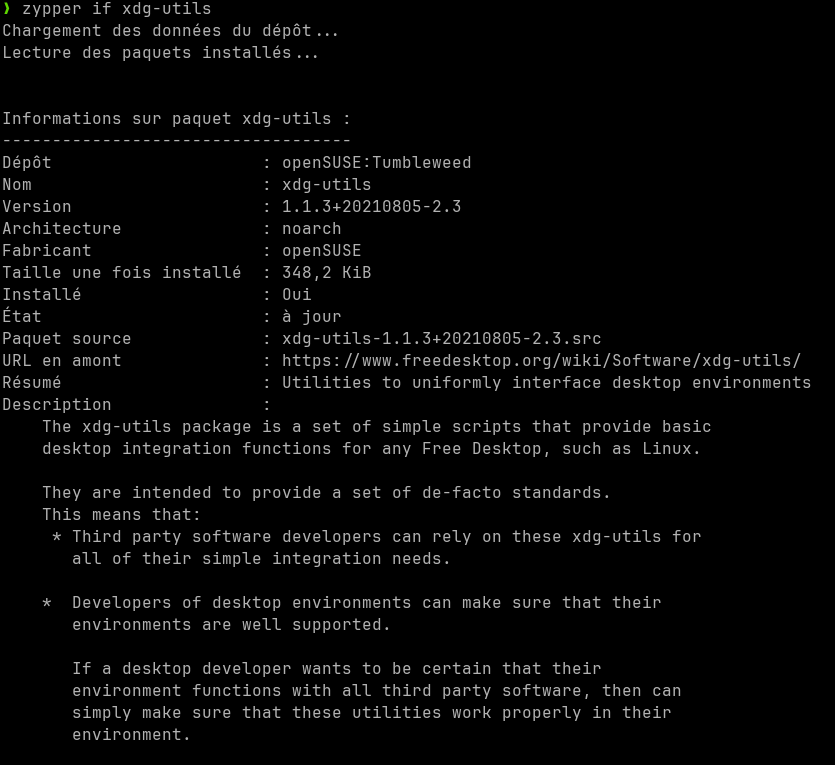
Task: Click the "Résumé" field label
Action: pyautogui.click(x=31, y=383)
